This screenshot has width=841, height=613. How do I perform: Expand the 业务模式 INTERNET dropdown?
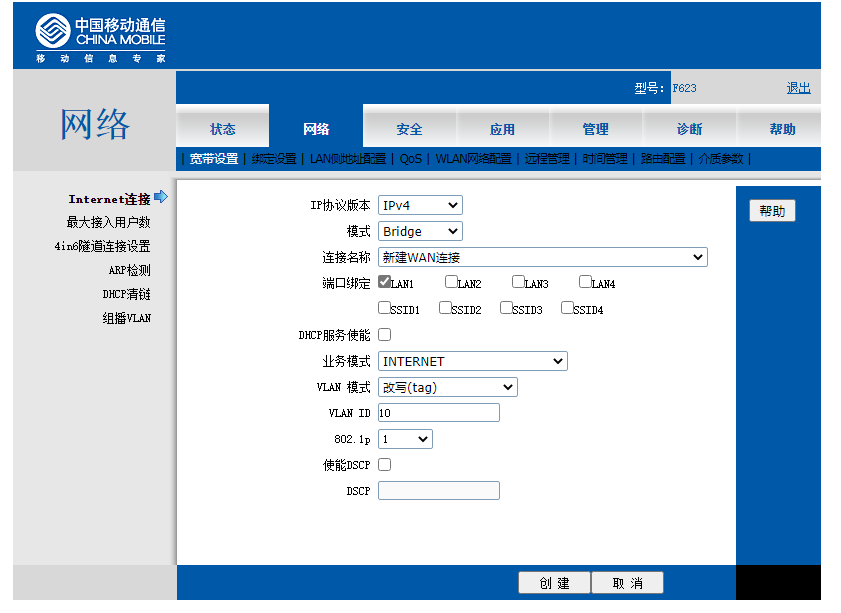click(472, 362)
